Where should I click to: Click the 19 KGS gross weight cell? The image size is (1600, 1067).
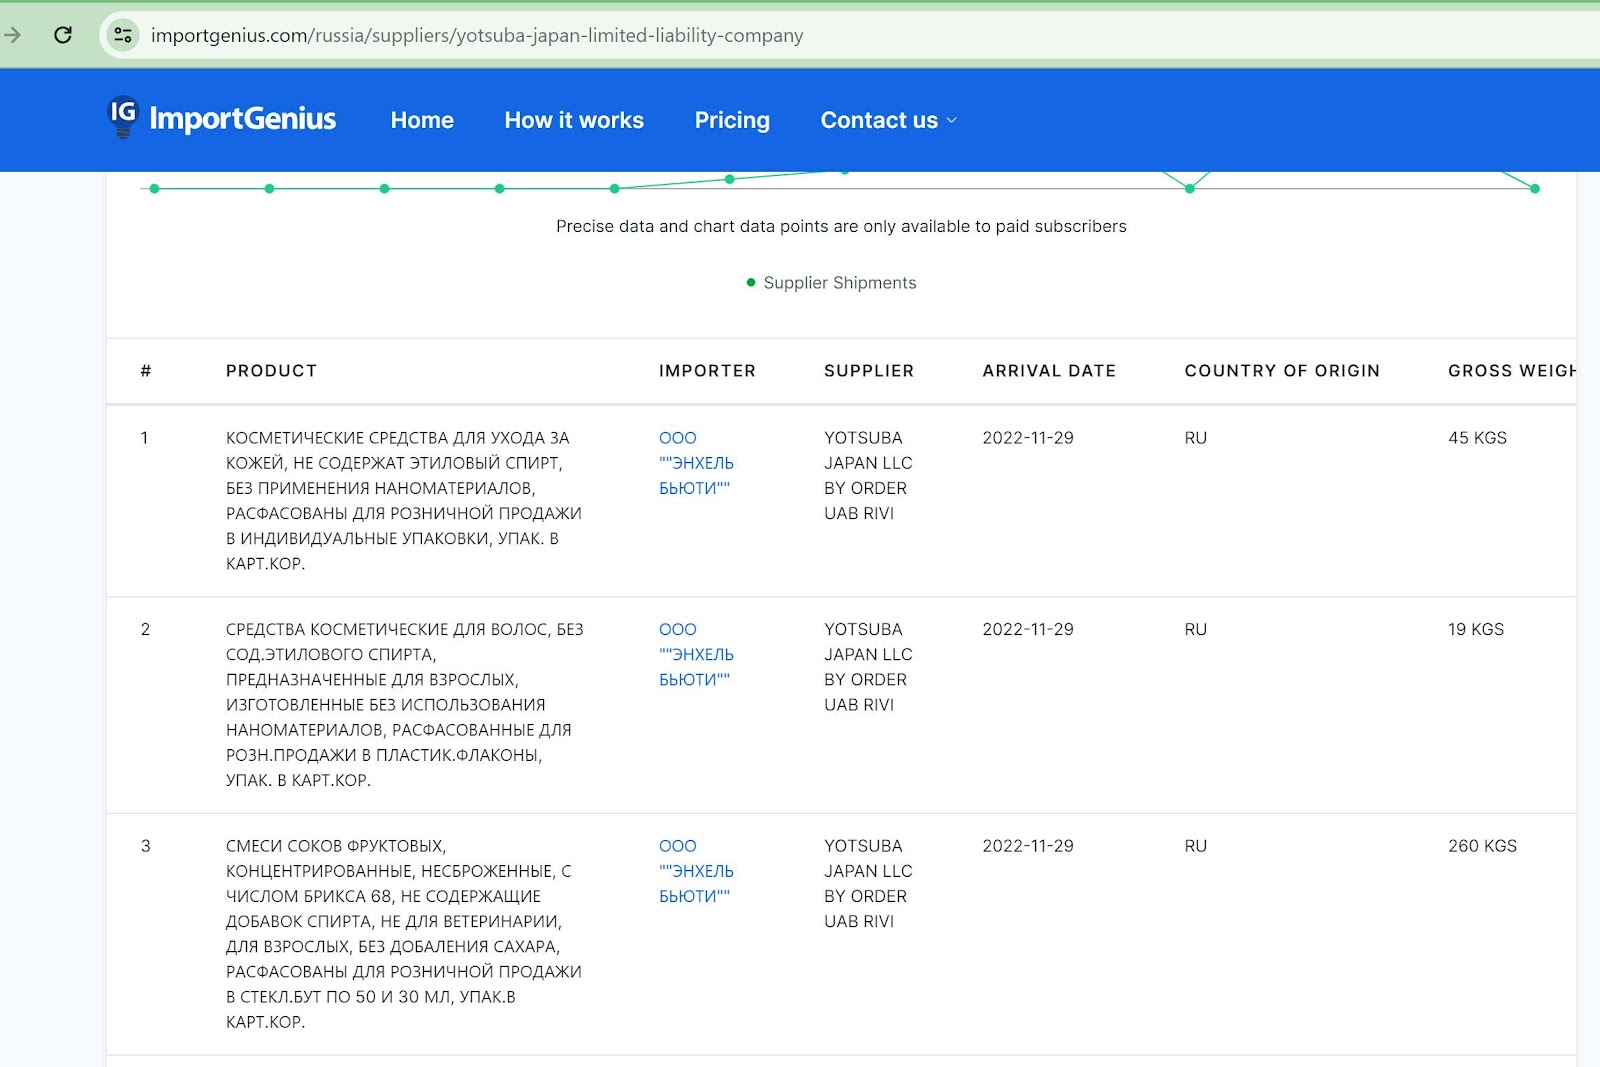[1476, 629]
